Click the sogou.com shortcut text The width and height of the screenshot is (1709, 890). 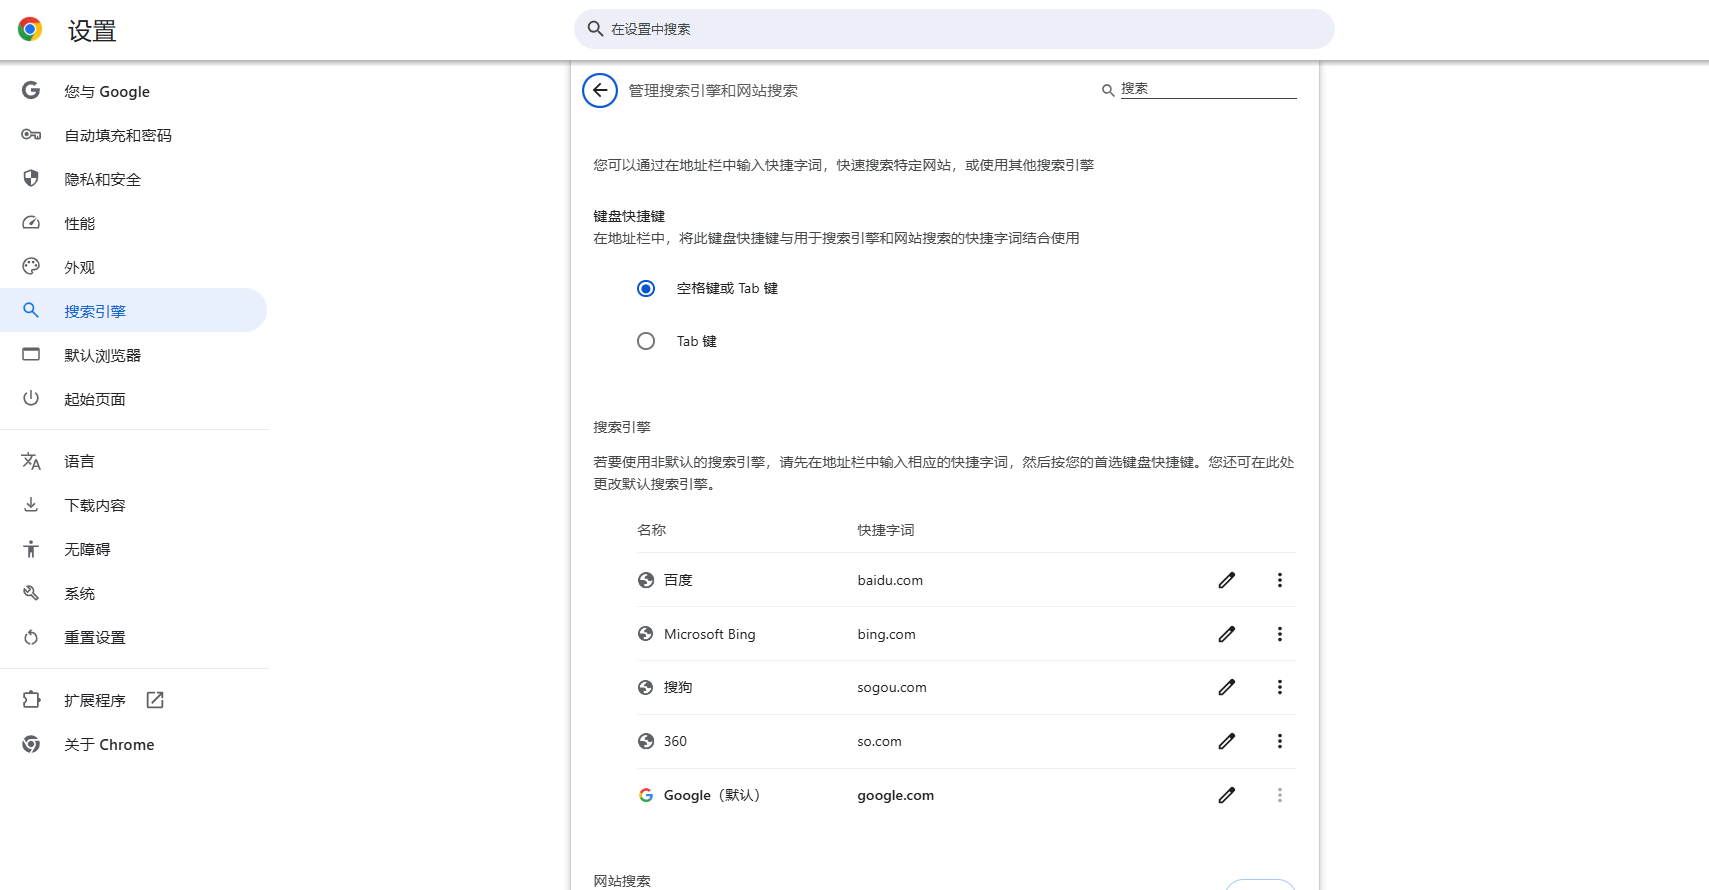(x=892, y=687)
